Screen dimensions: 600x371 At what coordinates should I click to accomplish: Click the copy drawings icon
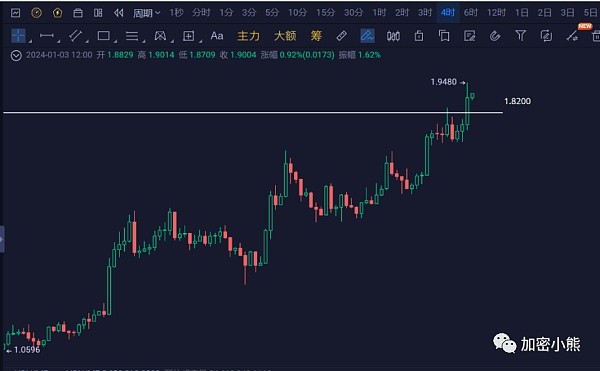pos(444,36)
